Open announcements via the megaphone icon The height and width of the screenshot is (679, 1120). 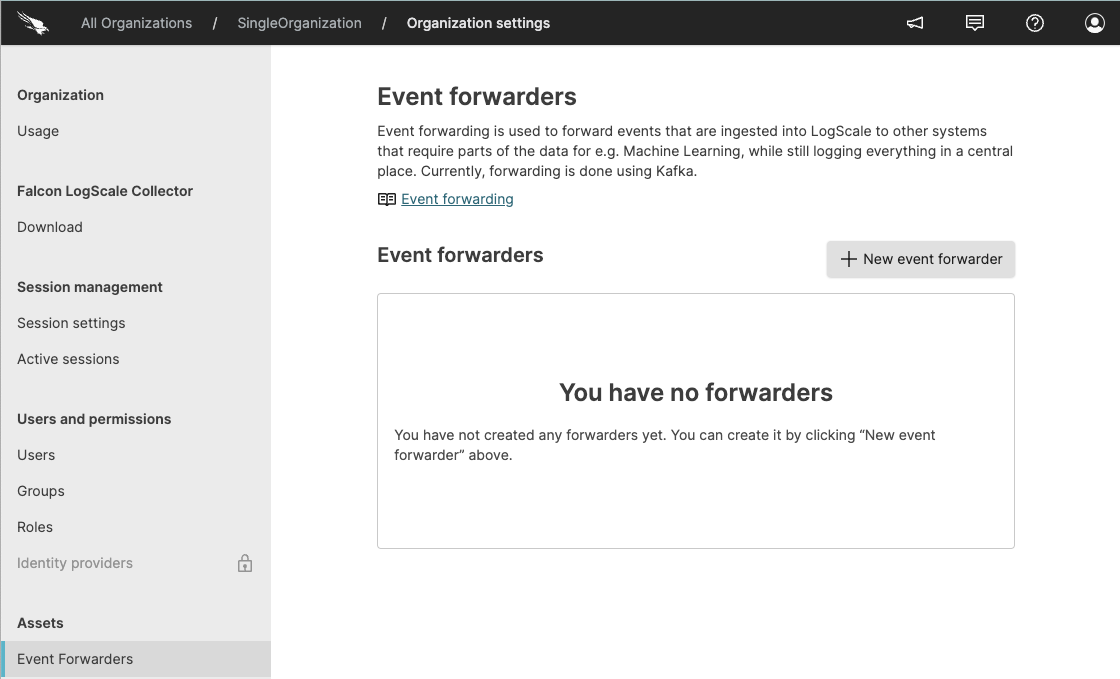point(914,22)
